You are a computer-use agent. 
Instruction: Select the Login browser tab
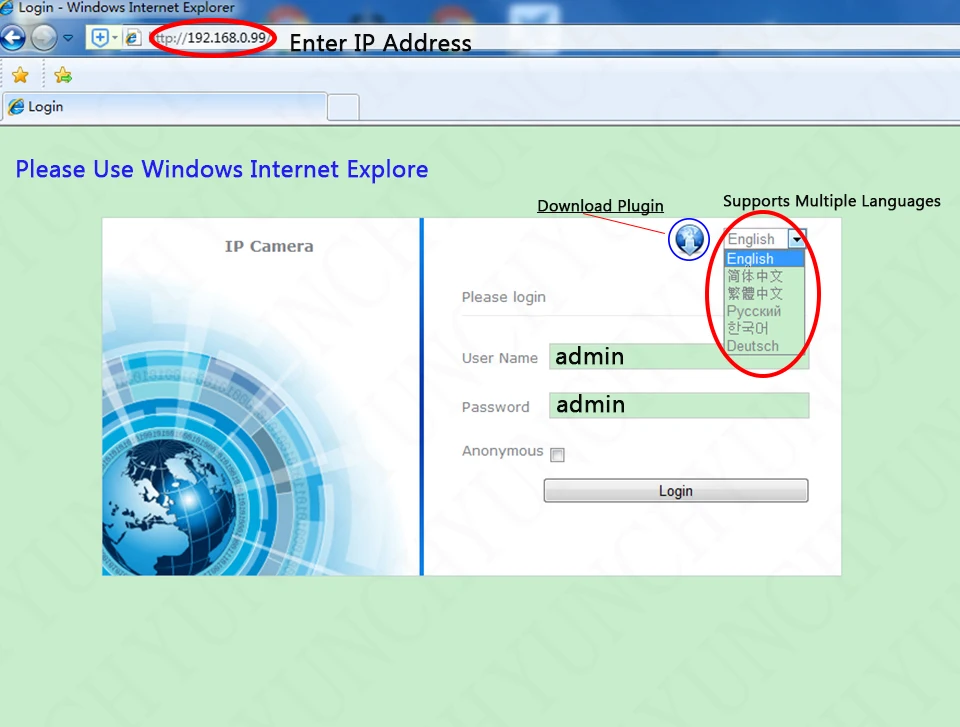164,107
